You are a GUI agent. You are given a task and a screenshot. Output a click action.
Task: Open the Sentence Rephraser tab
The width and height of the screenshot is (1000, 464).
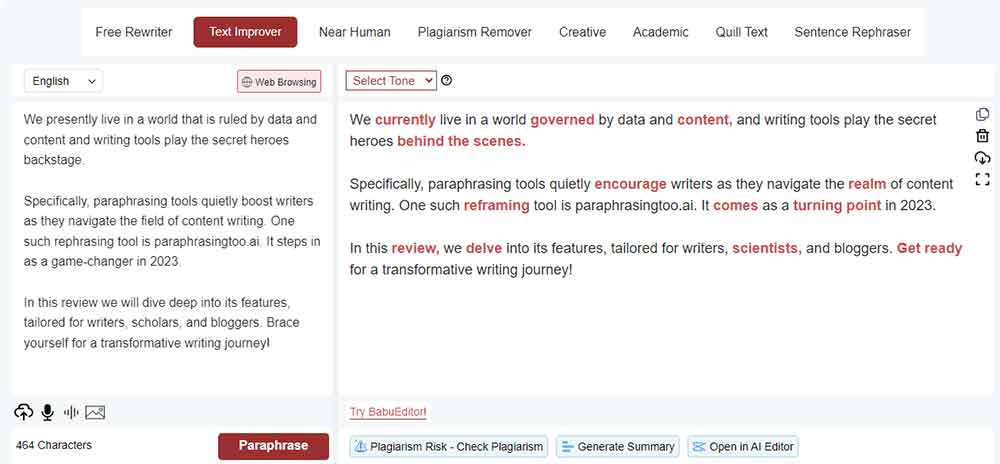852,32
